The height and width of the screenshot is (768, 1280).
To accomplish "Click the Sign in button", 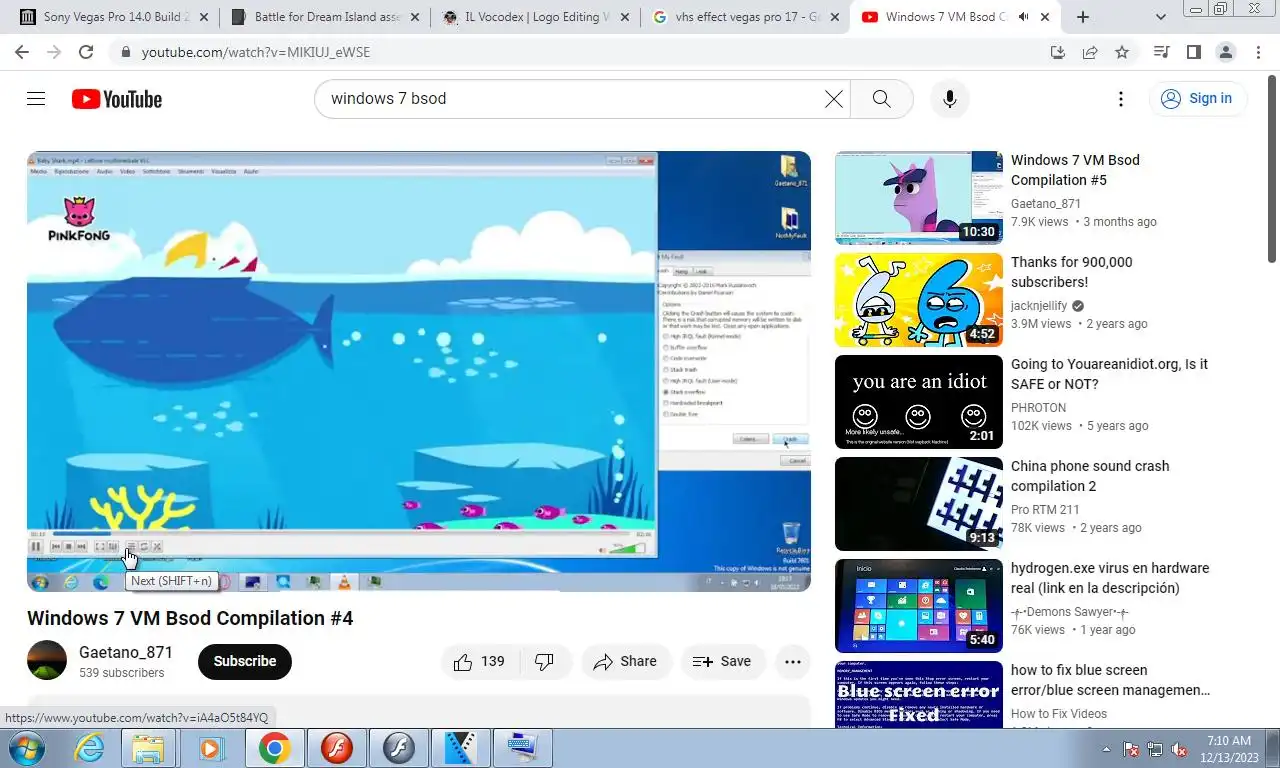I will (x=1197, y=98).
